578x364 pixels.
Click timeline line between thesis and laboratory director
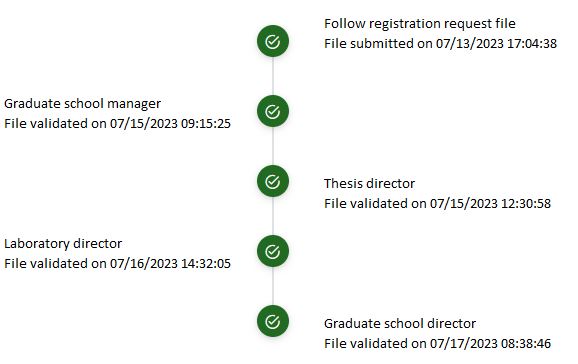click(x=273, y=216)
